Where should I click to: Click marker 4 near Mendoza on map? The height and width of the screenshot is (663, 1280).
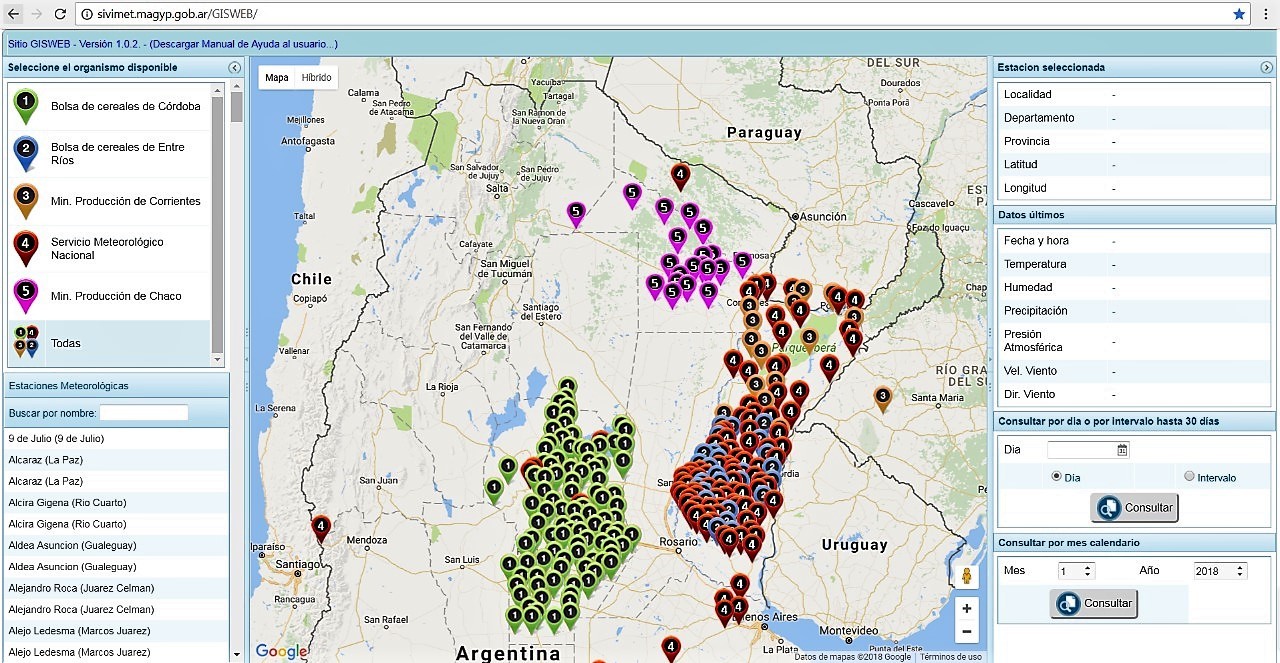pos(321,527)
